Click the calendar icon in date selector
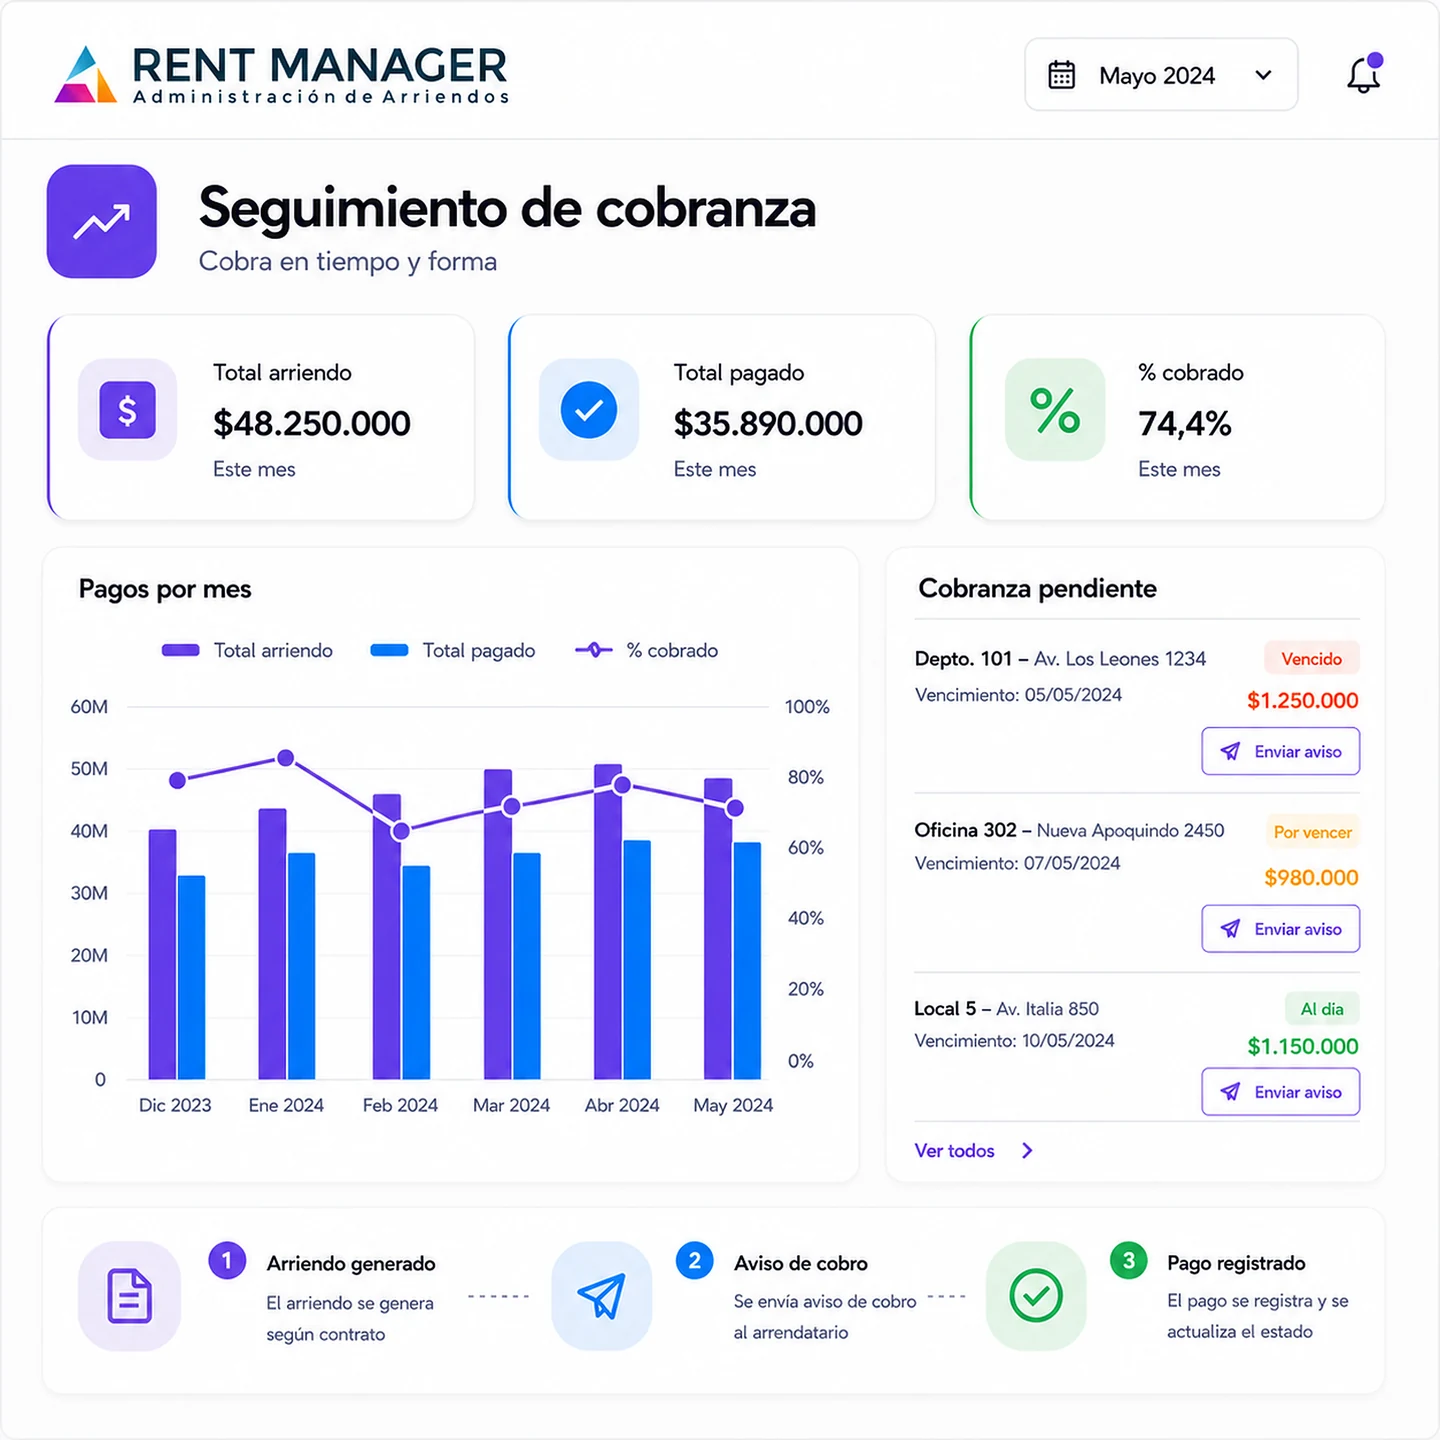 click(x=1061, y=75)
